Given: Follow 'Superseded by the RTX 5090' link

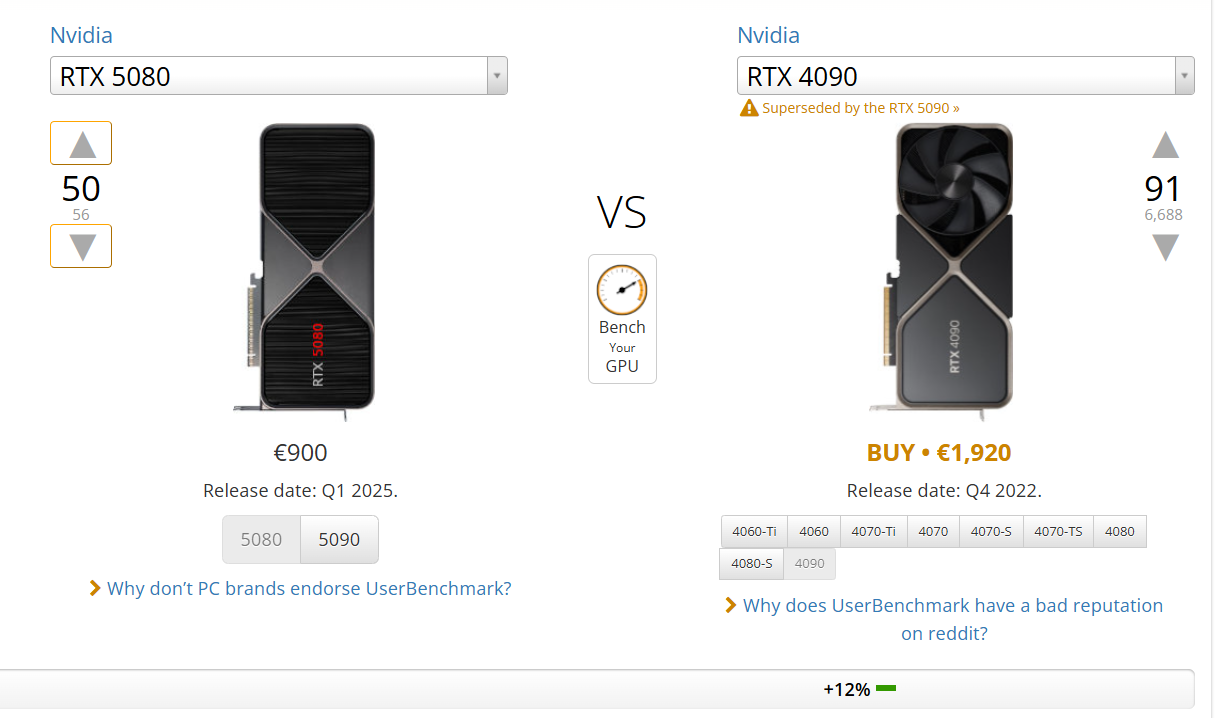Looking at the screenshot, I should coord(860,108).
